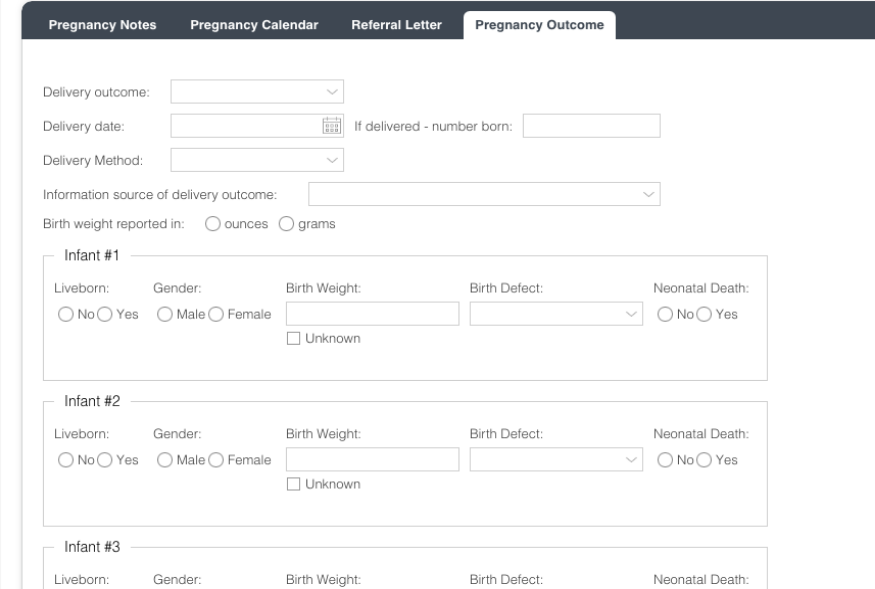
Task: Open the Pregnancy Calendar tab
Action: coord(254,25)
